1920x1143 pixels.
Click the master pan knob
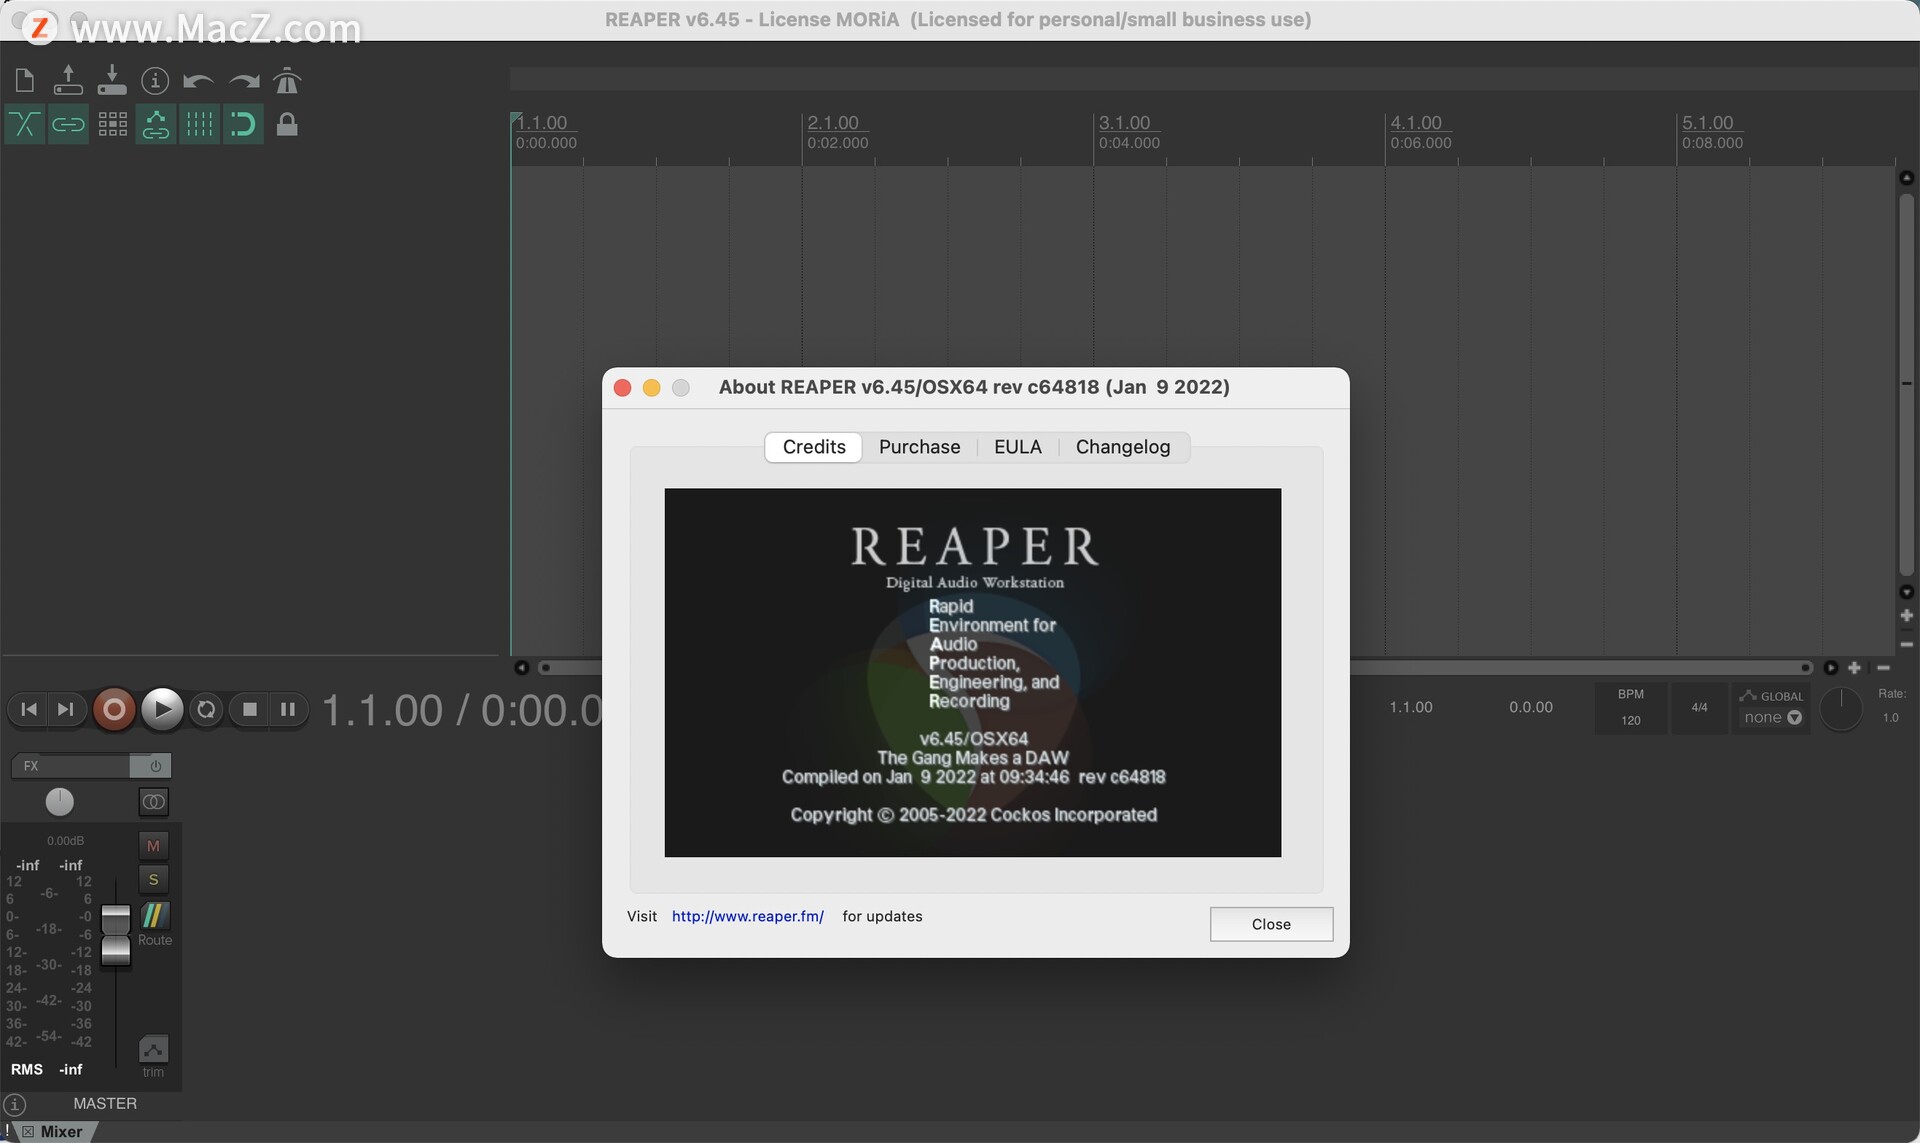coord(60,801)
